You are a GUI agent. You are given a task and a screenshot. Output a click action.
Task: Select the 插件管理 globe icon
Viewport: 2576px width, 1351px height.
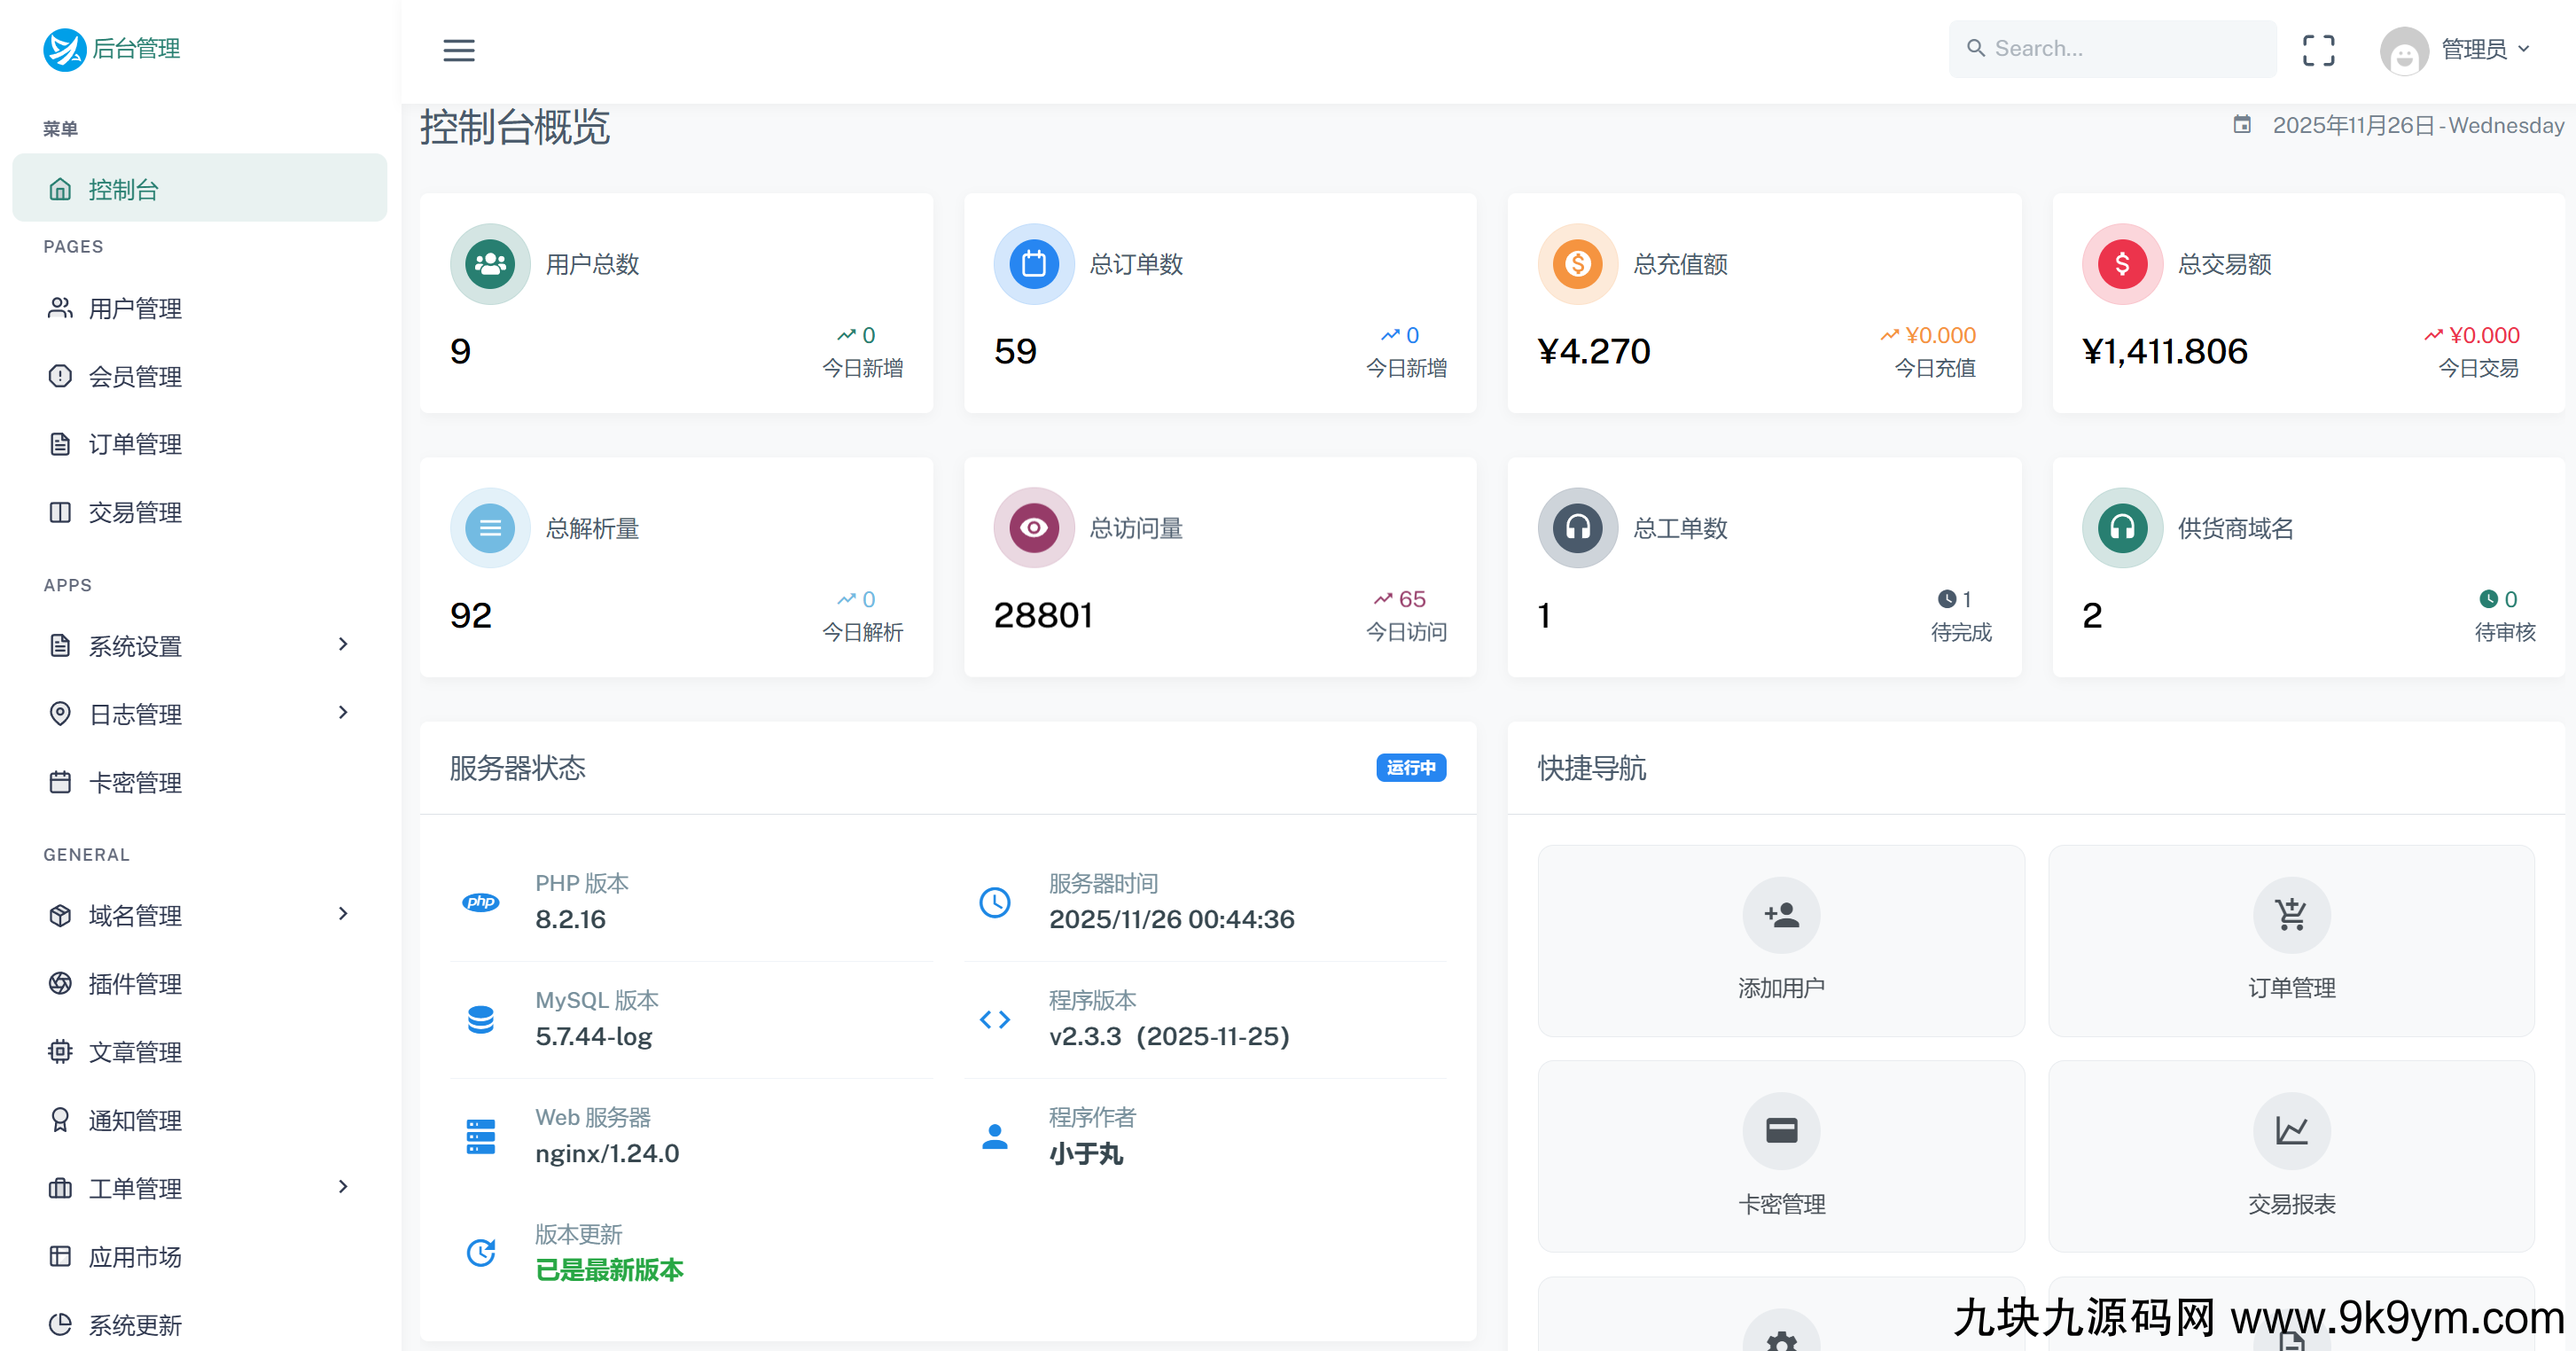60,984
